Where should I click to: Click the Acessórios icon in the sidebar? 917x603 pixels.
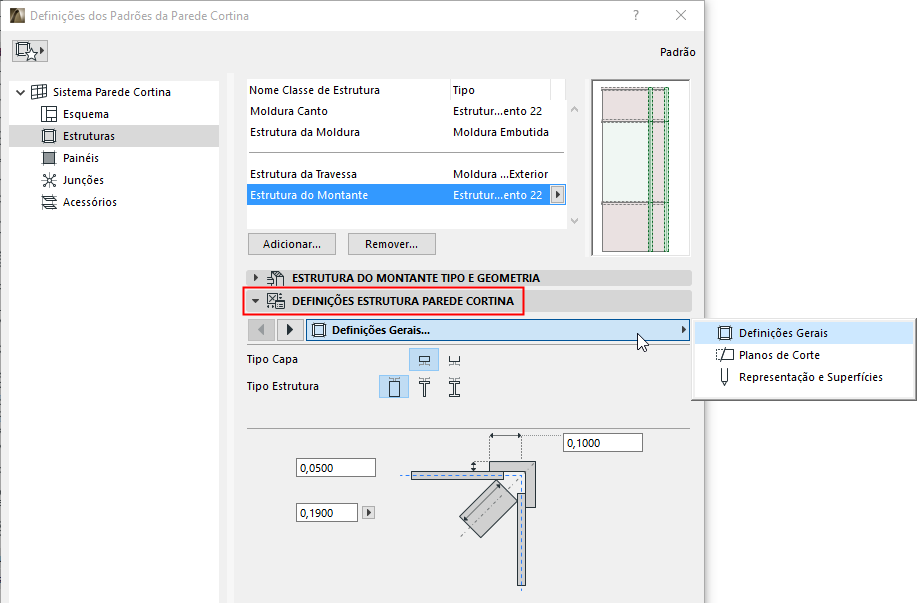[48, 202]
